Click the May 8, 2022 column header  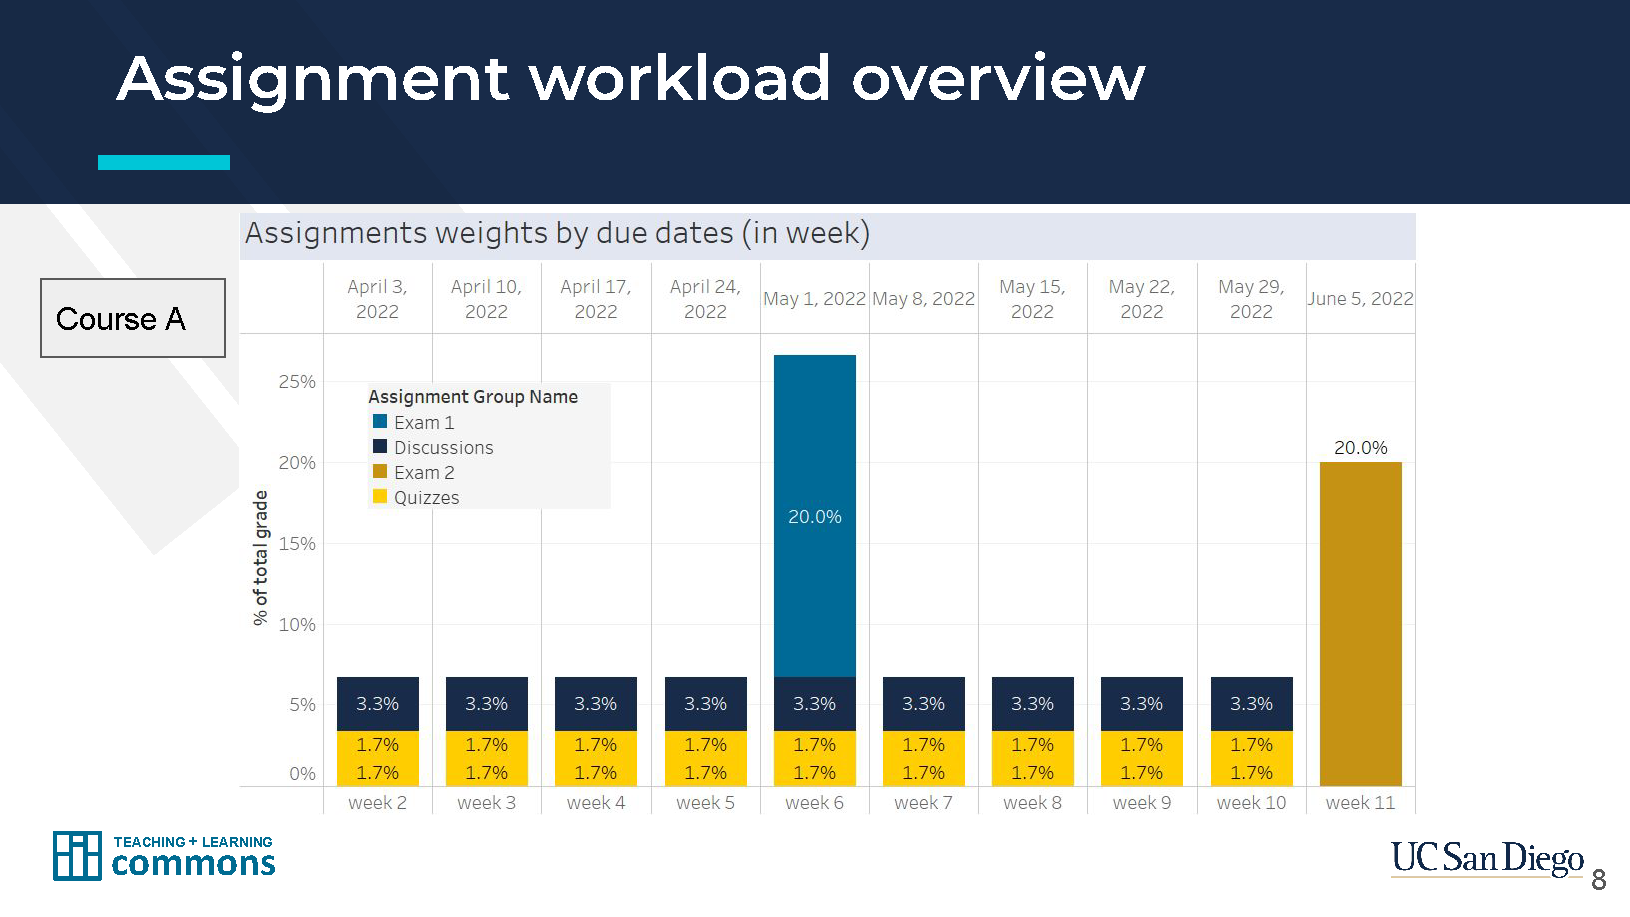(x=923, y=298)
